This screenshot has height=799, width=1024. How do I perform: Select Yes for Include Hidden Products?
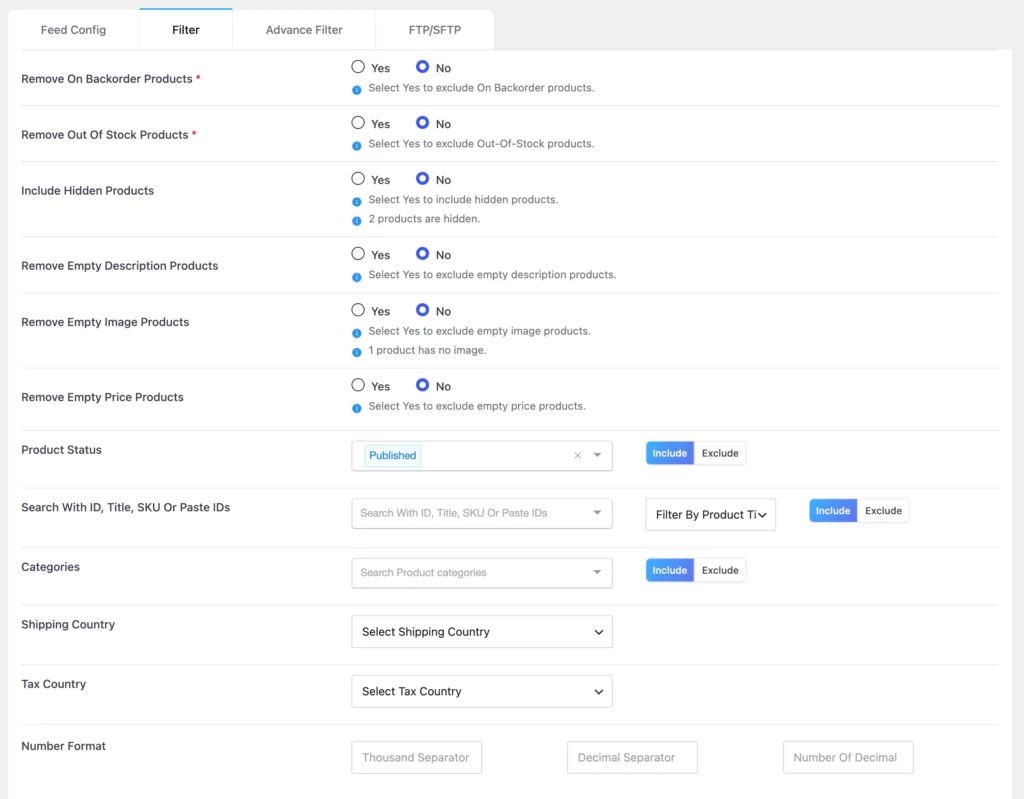point(358,178)
